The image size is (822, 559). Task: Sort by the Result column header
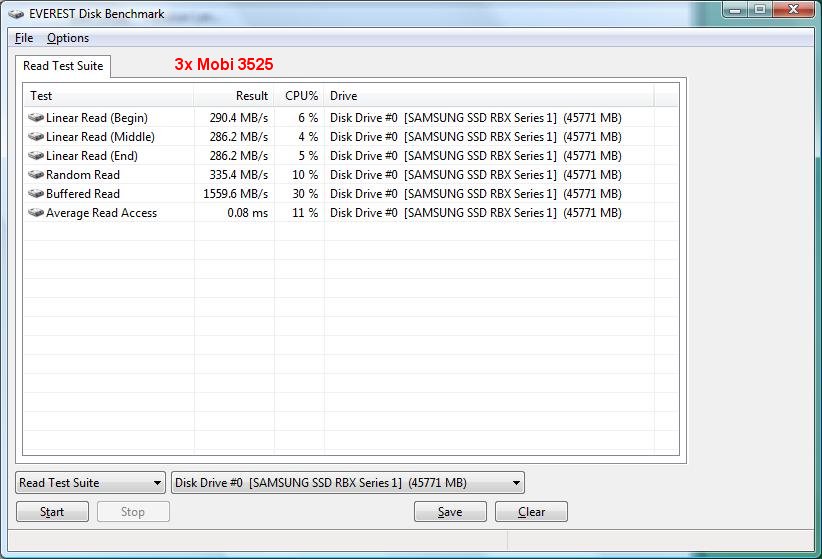click(x=234, y=96)
